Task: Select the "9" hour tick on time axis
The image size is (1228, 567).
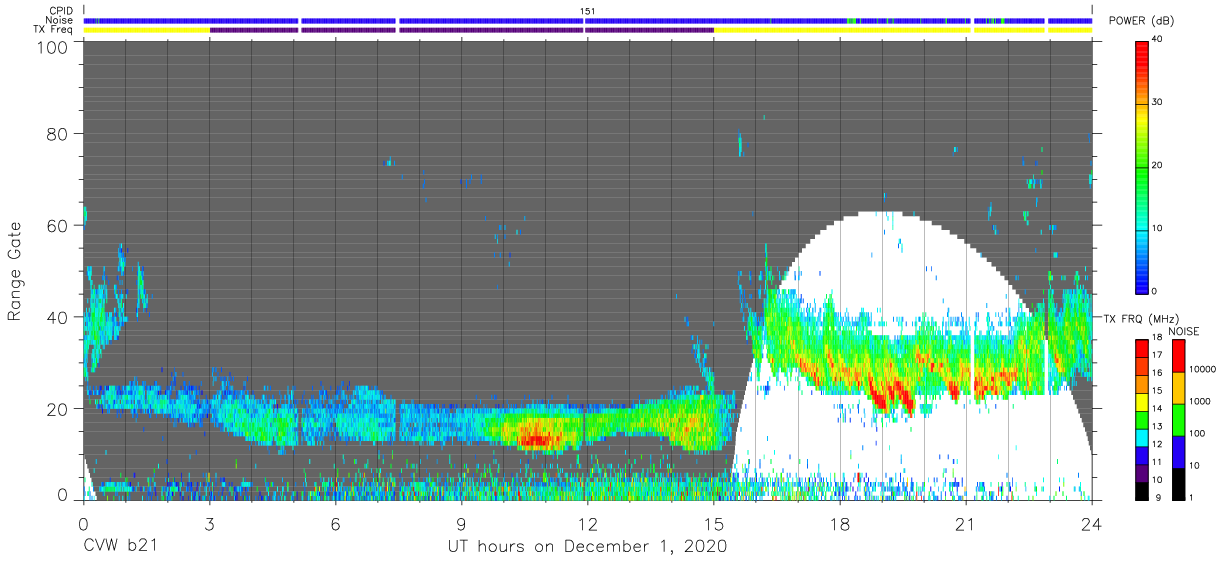Action: click(462, 524)
